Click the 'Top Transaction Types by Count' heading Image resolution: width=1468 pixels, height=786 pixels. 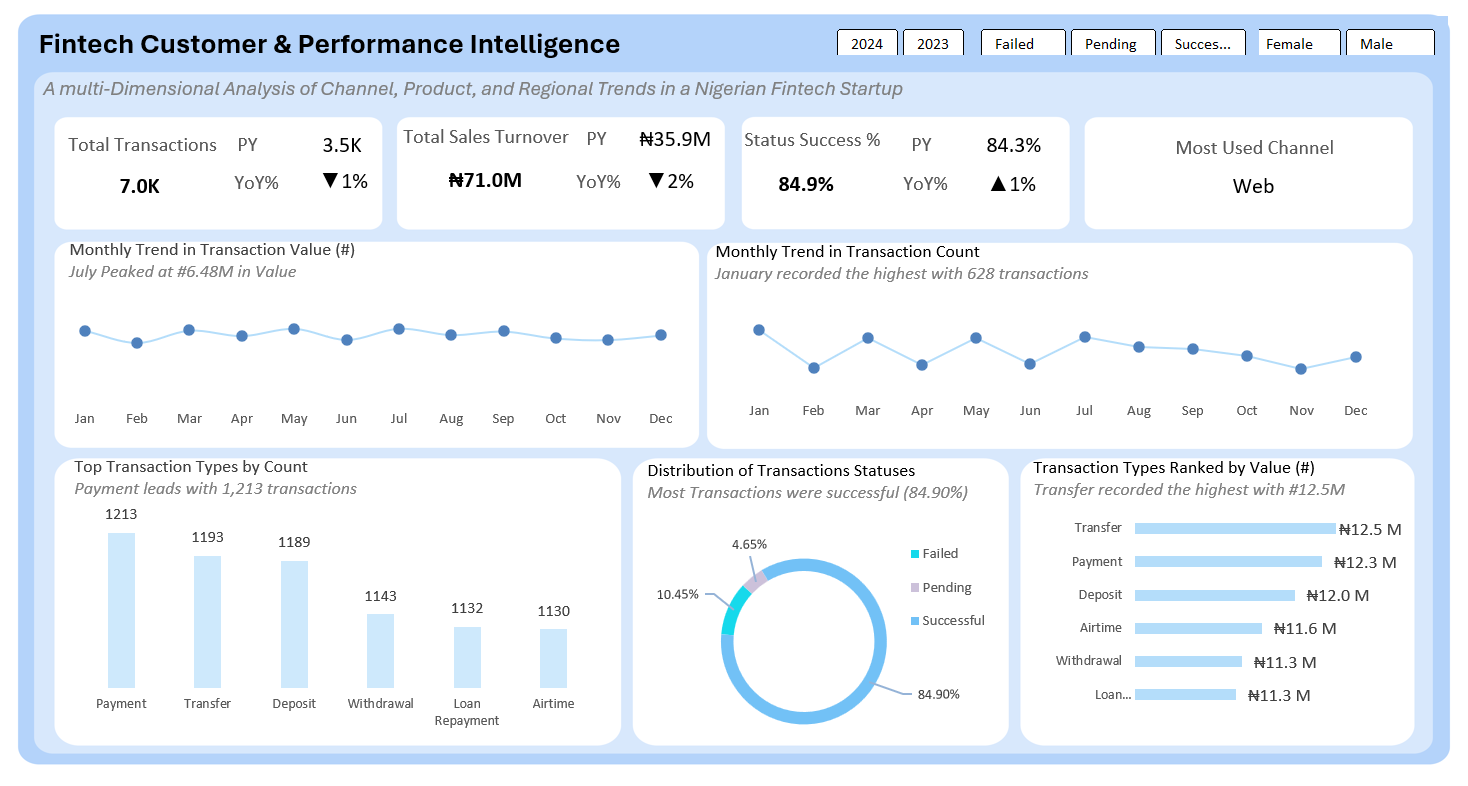pos(191,467)
